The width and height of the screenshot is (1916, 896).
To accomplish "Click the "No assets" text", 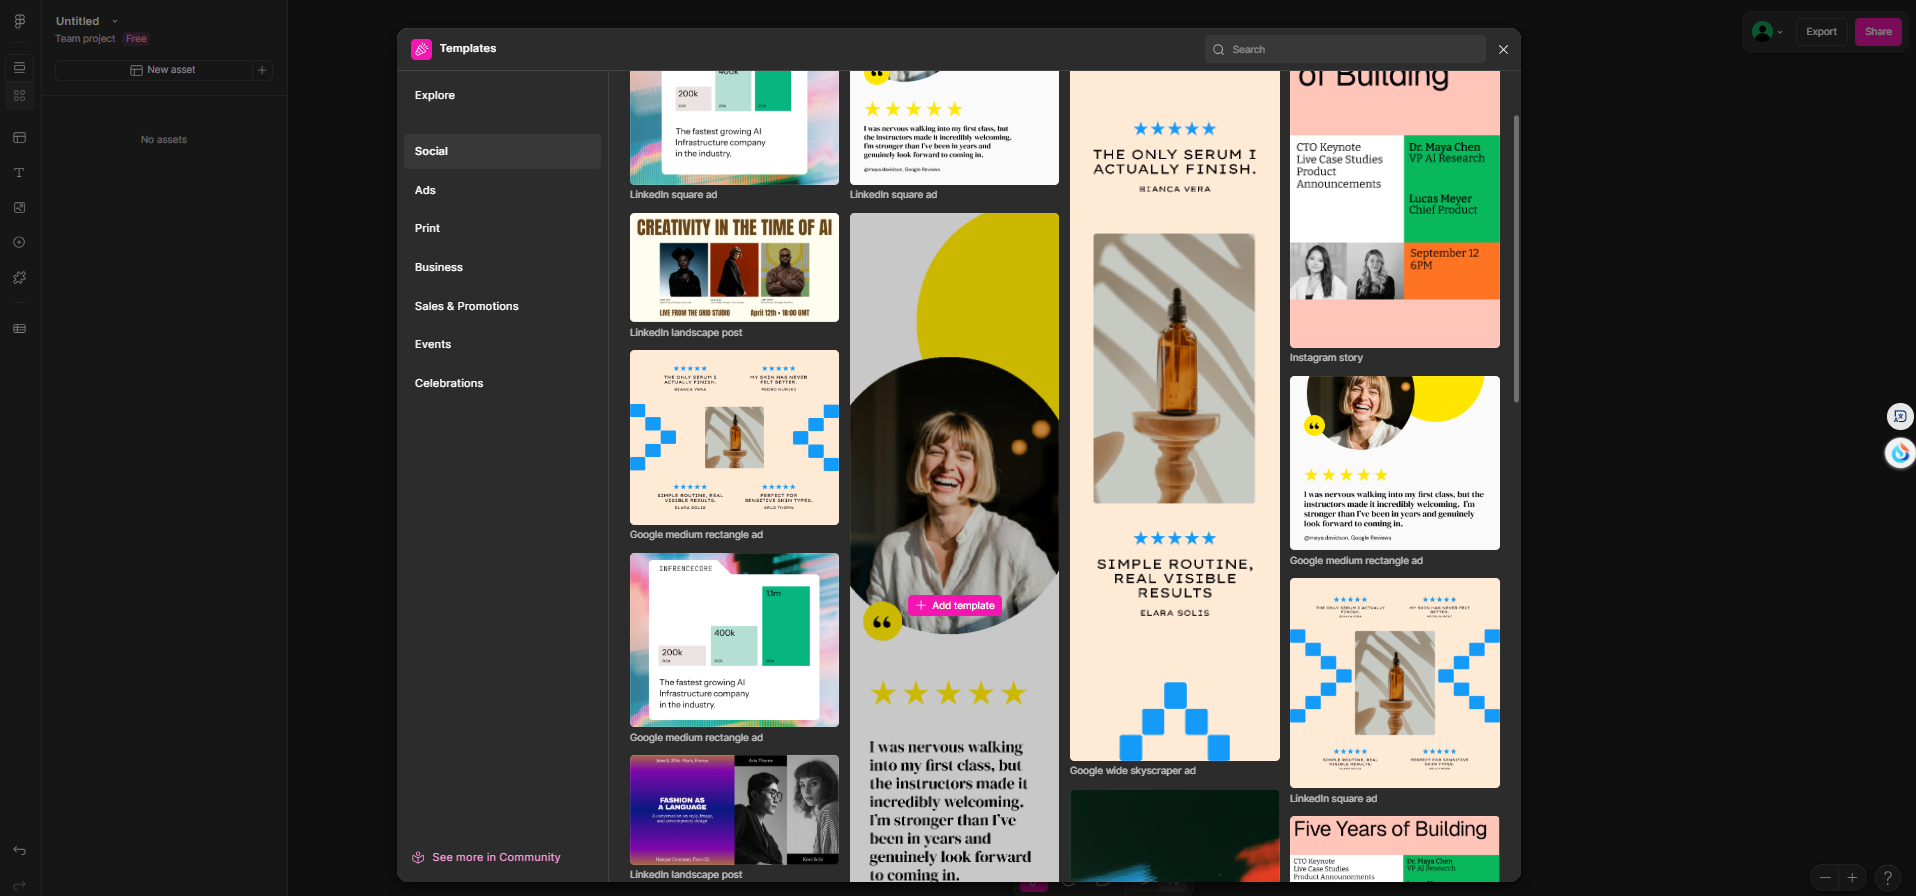I will click(x=164, y=140).
